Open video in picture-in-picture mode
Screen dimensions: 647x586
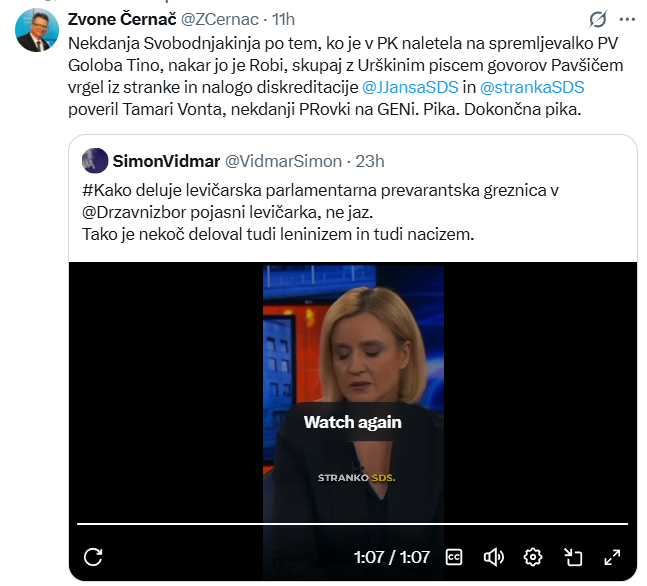573,558
